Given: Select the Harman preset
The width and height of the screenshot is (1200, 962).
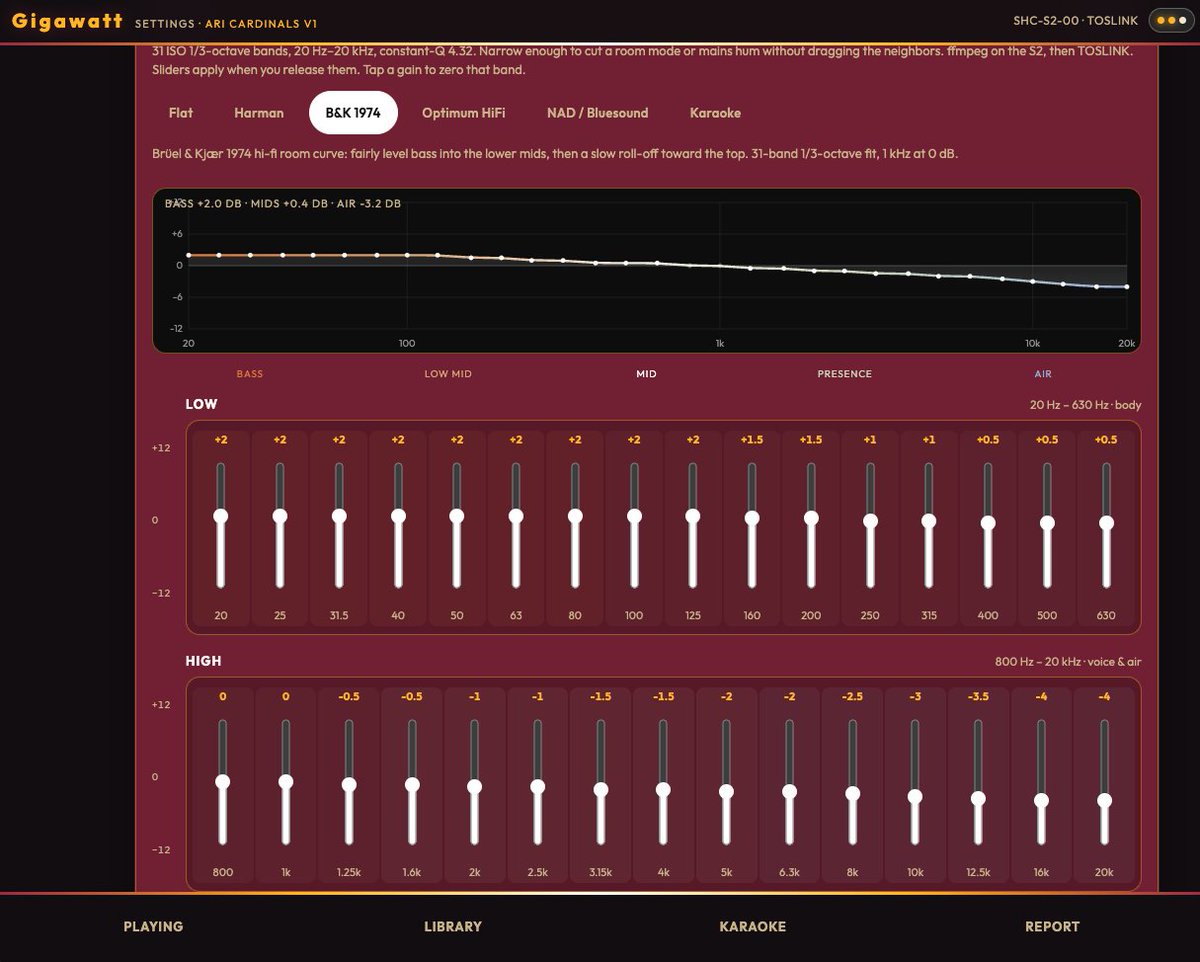Looking at the screenshot, I should [259, 113].
